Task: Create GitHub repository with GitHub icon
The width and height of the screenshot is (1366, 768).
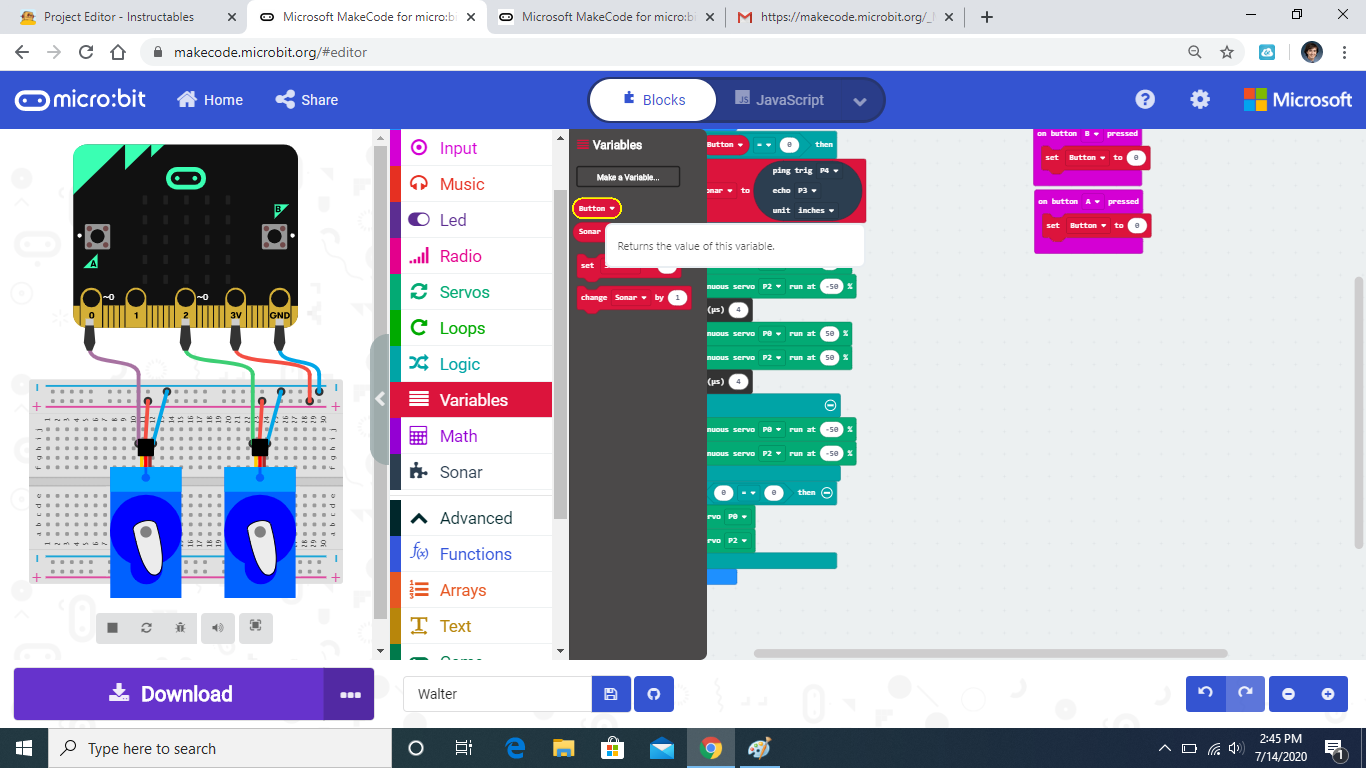Action: [654, 694]
